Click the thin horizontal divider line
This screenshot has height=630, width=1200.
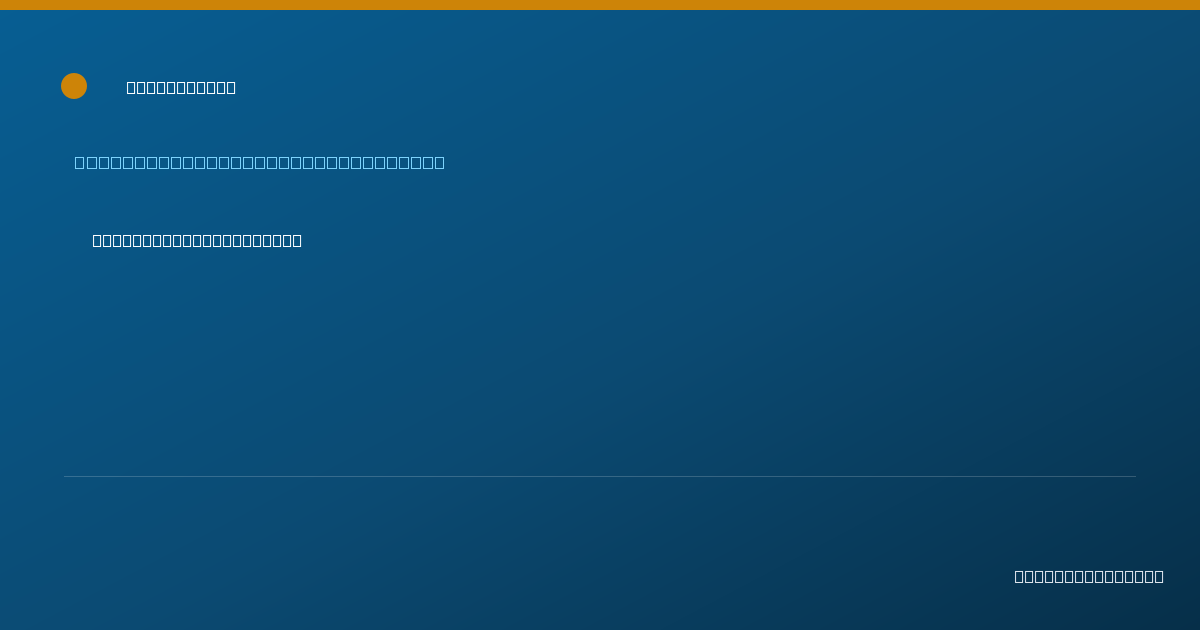(600, 476)
